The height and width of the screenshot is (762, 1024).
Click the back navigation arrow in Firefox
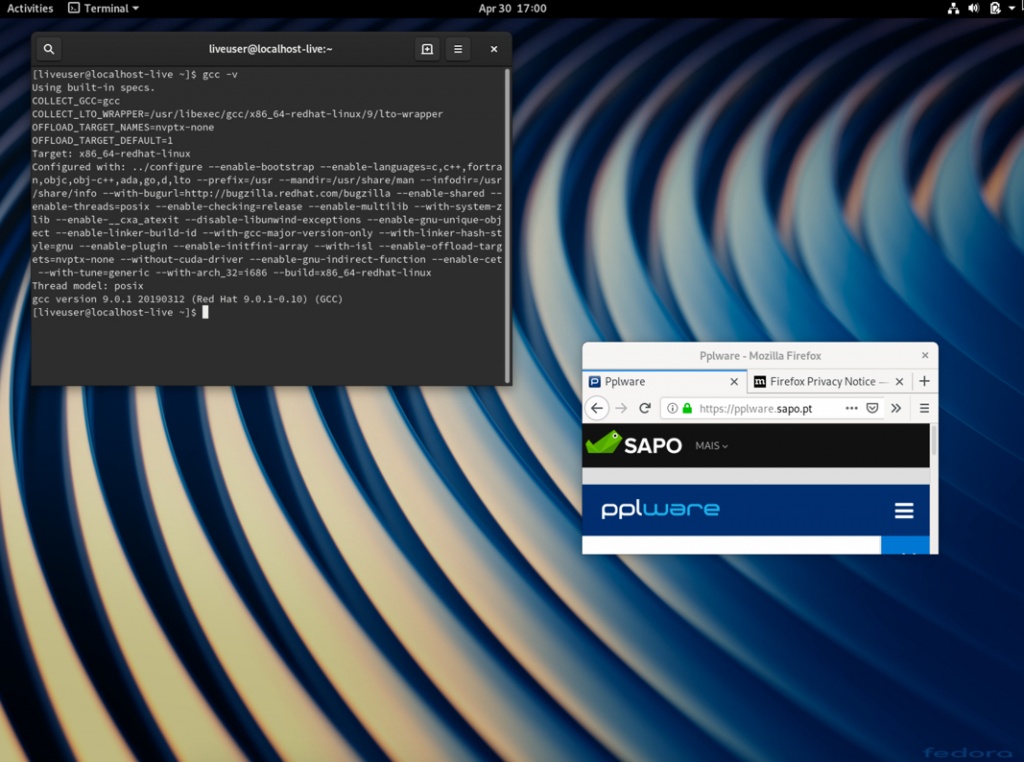tap(596, 408)
